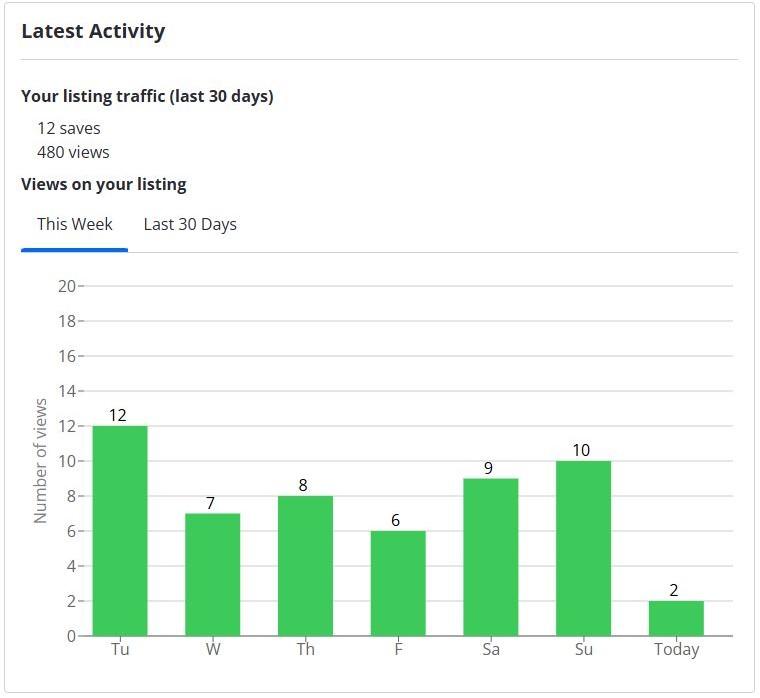Select the Thursday bar with 8 views
Viewport: 760px width, 698px height.
pyautogui.click(x=305, y=565)
